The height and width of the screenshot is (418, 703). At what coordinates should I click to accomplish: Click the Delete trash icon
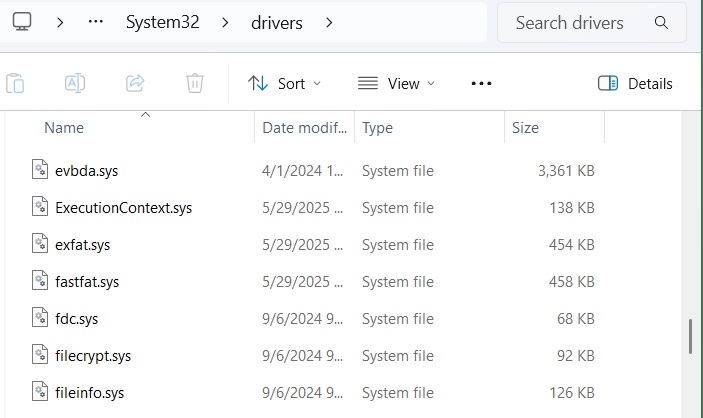(195, 83)
